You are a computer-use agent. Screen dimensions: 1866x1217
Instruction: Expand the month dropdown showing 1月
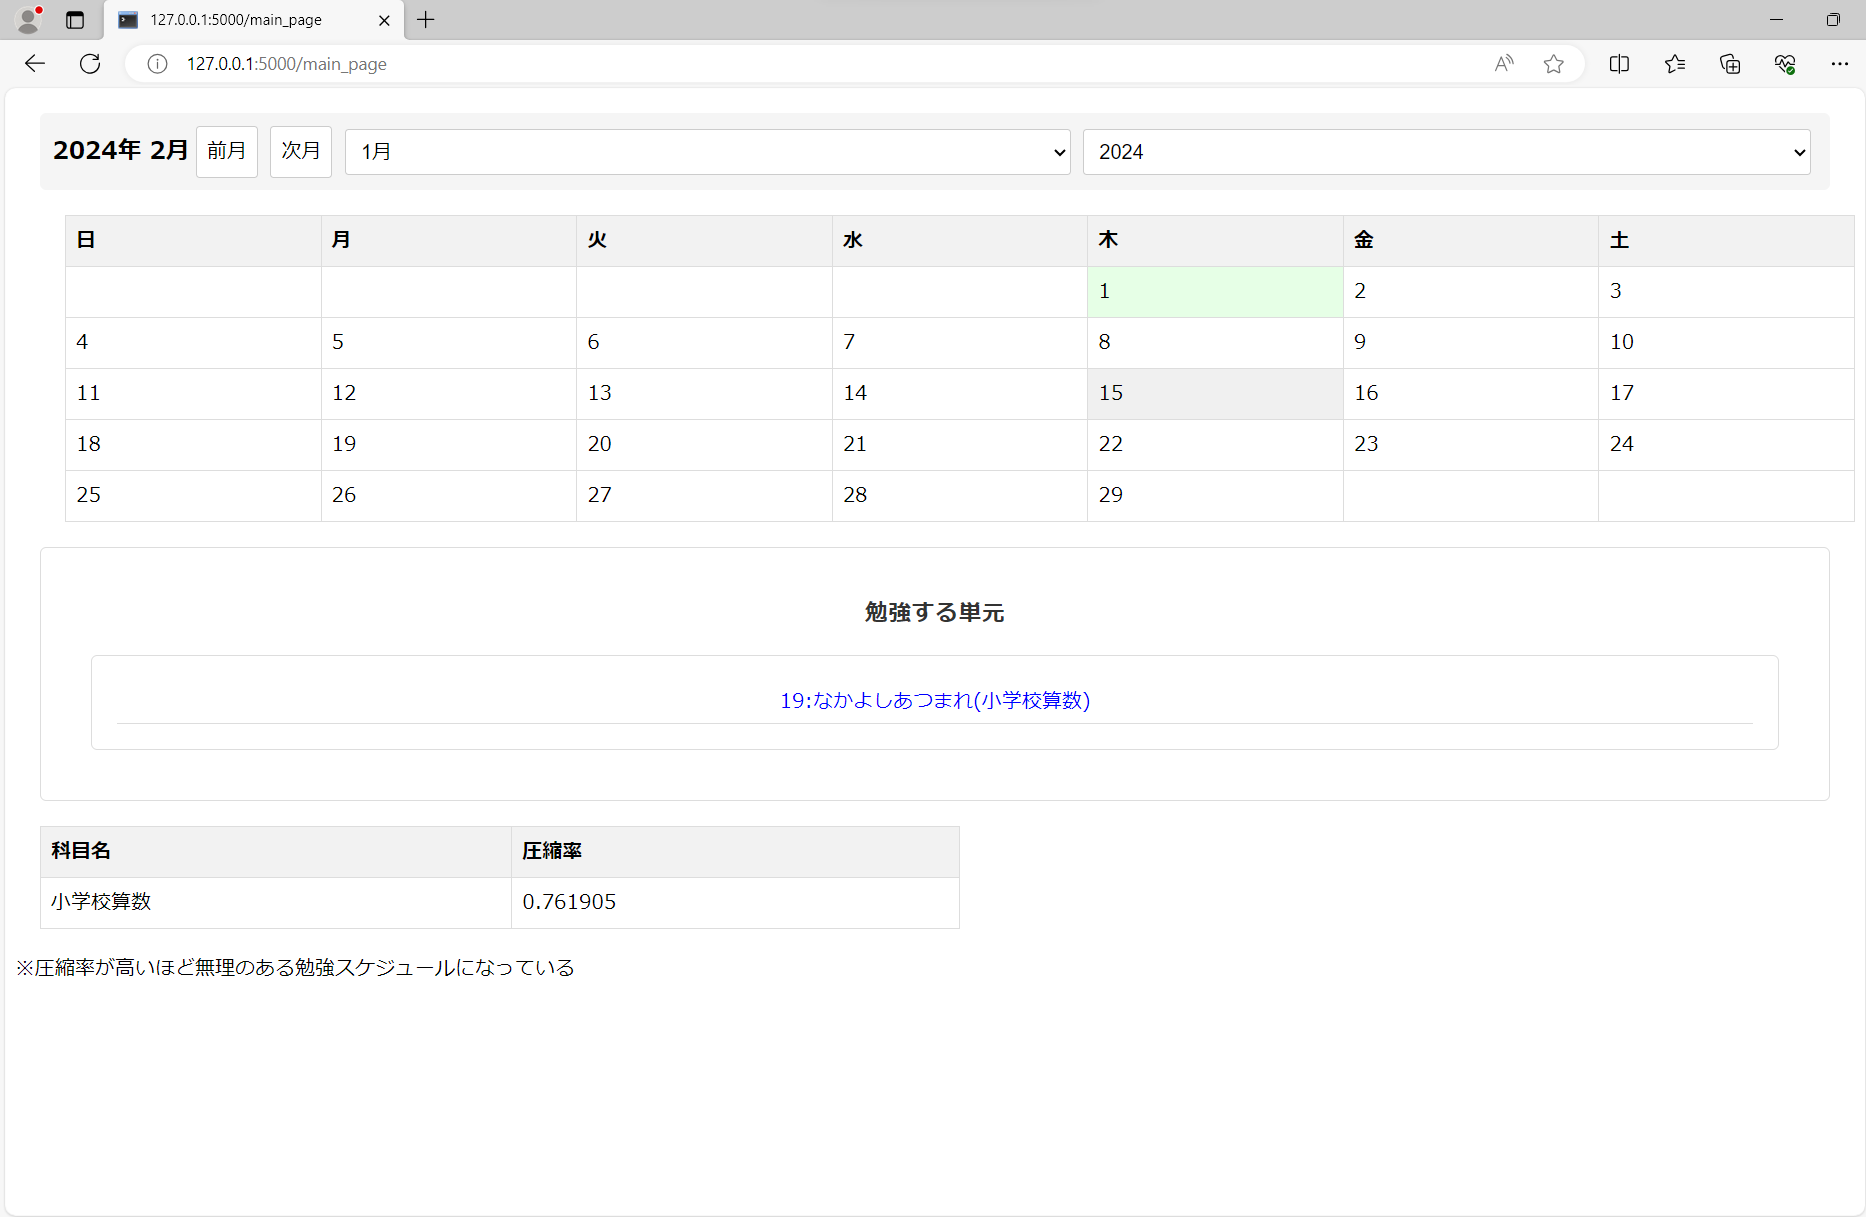pyautogui.click(x=707, y=152)
